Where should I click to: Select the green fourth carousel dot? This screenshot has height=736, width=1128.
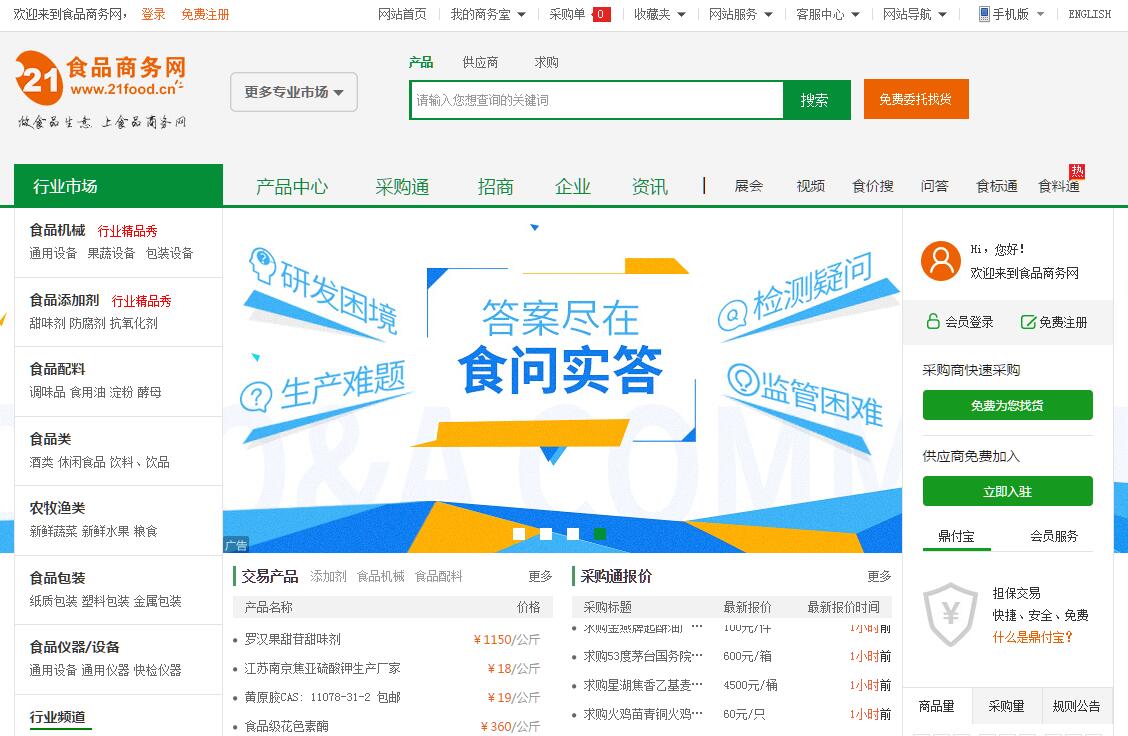point(600,534)
